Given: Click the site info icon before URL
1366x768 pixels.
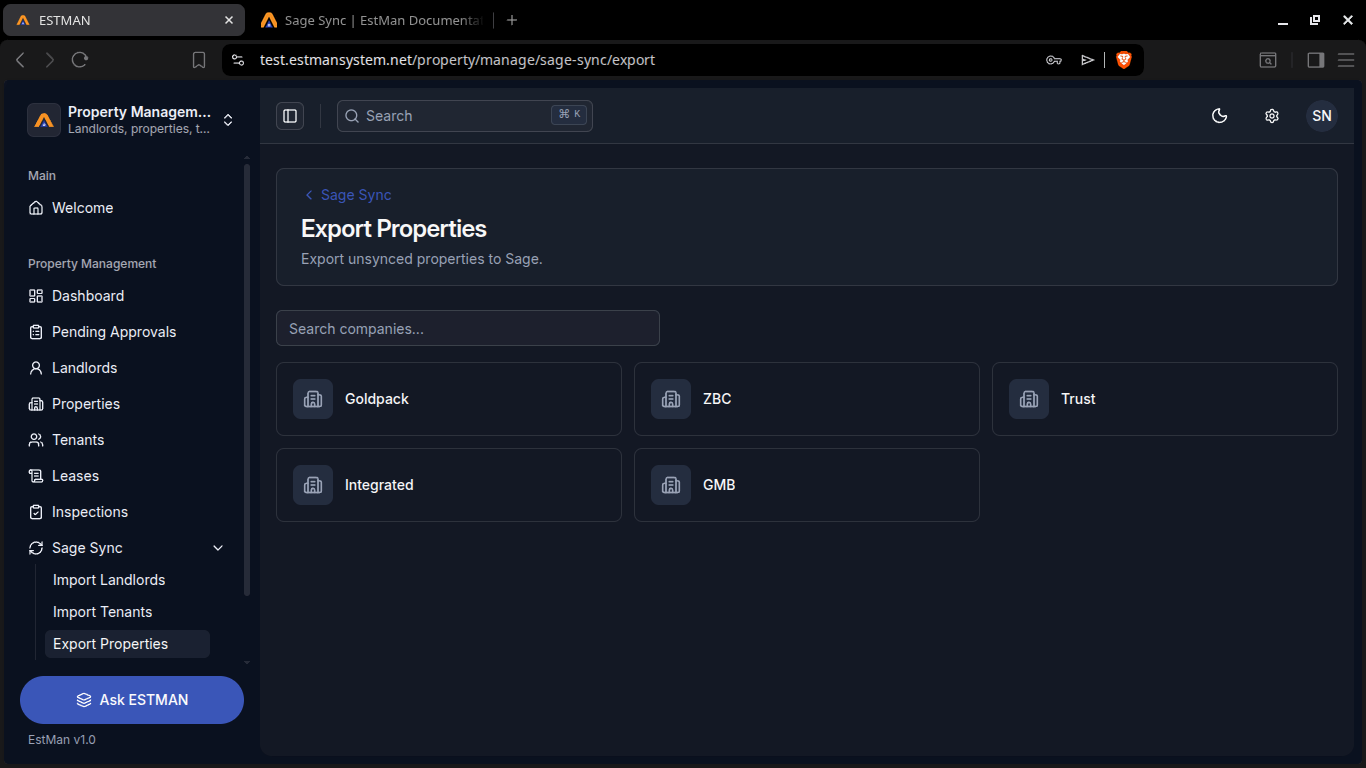Looking at the screenshot, I should coord(238,60).
